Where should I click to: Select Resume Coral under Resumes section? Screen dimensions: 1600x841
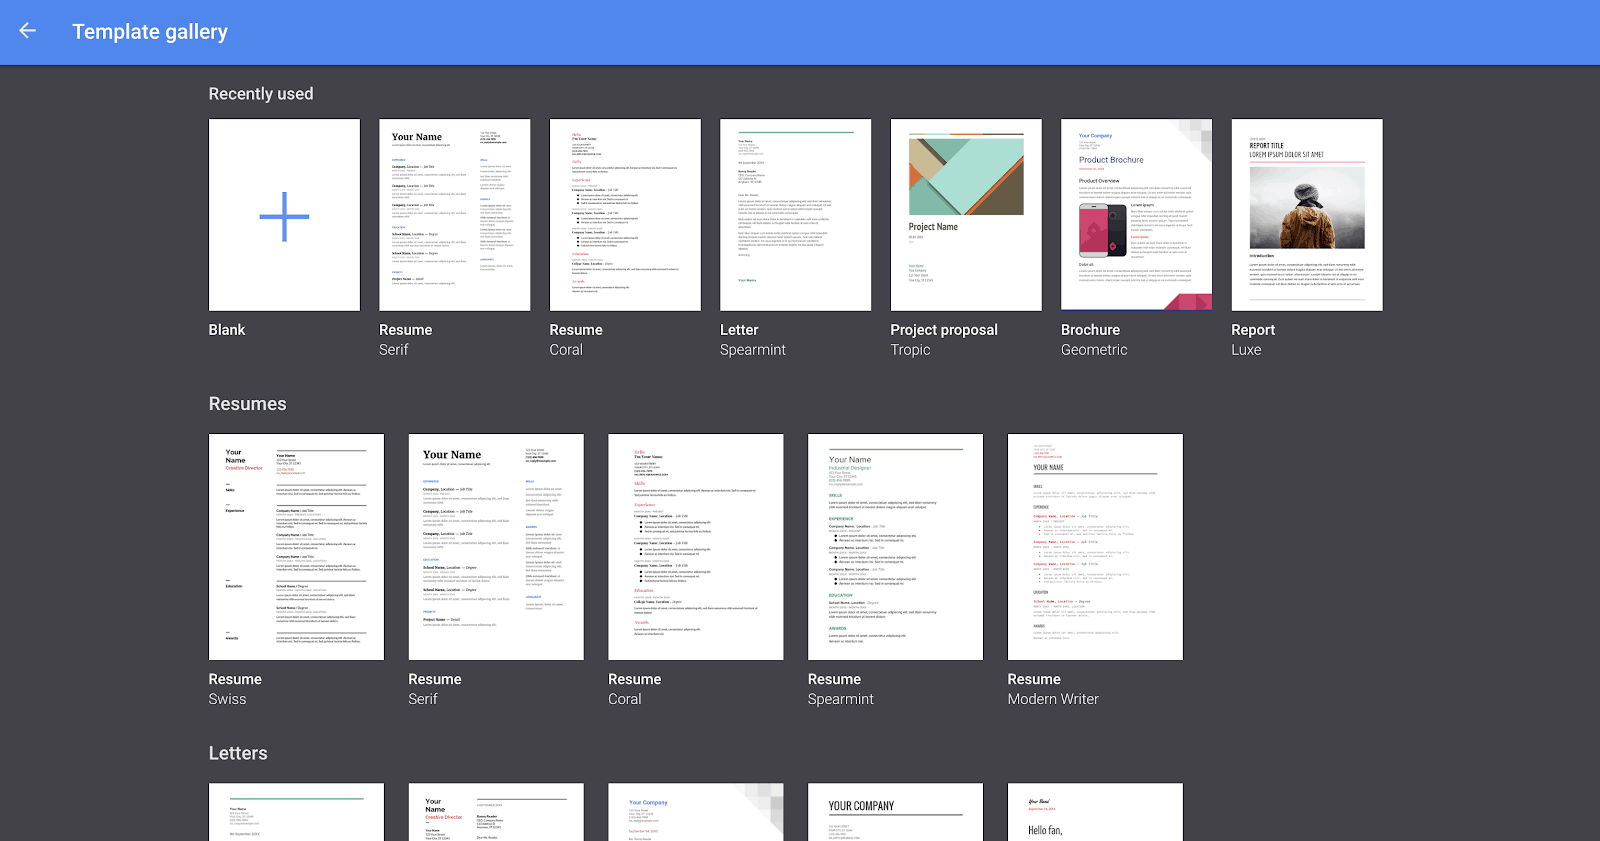coord(696,547)
